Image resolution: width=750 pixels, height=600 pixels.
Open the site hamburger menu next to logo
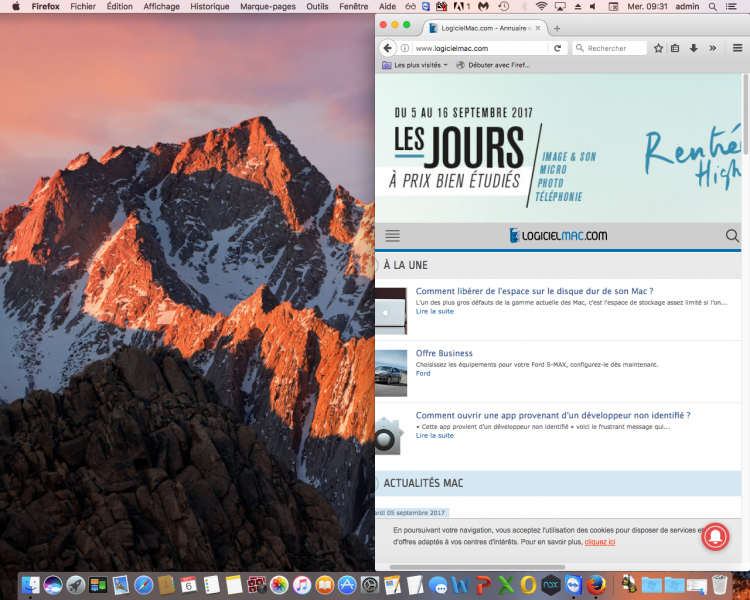coord(392,235)
